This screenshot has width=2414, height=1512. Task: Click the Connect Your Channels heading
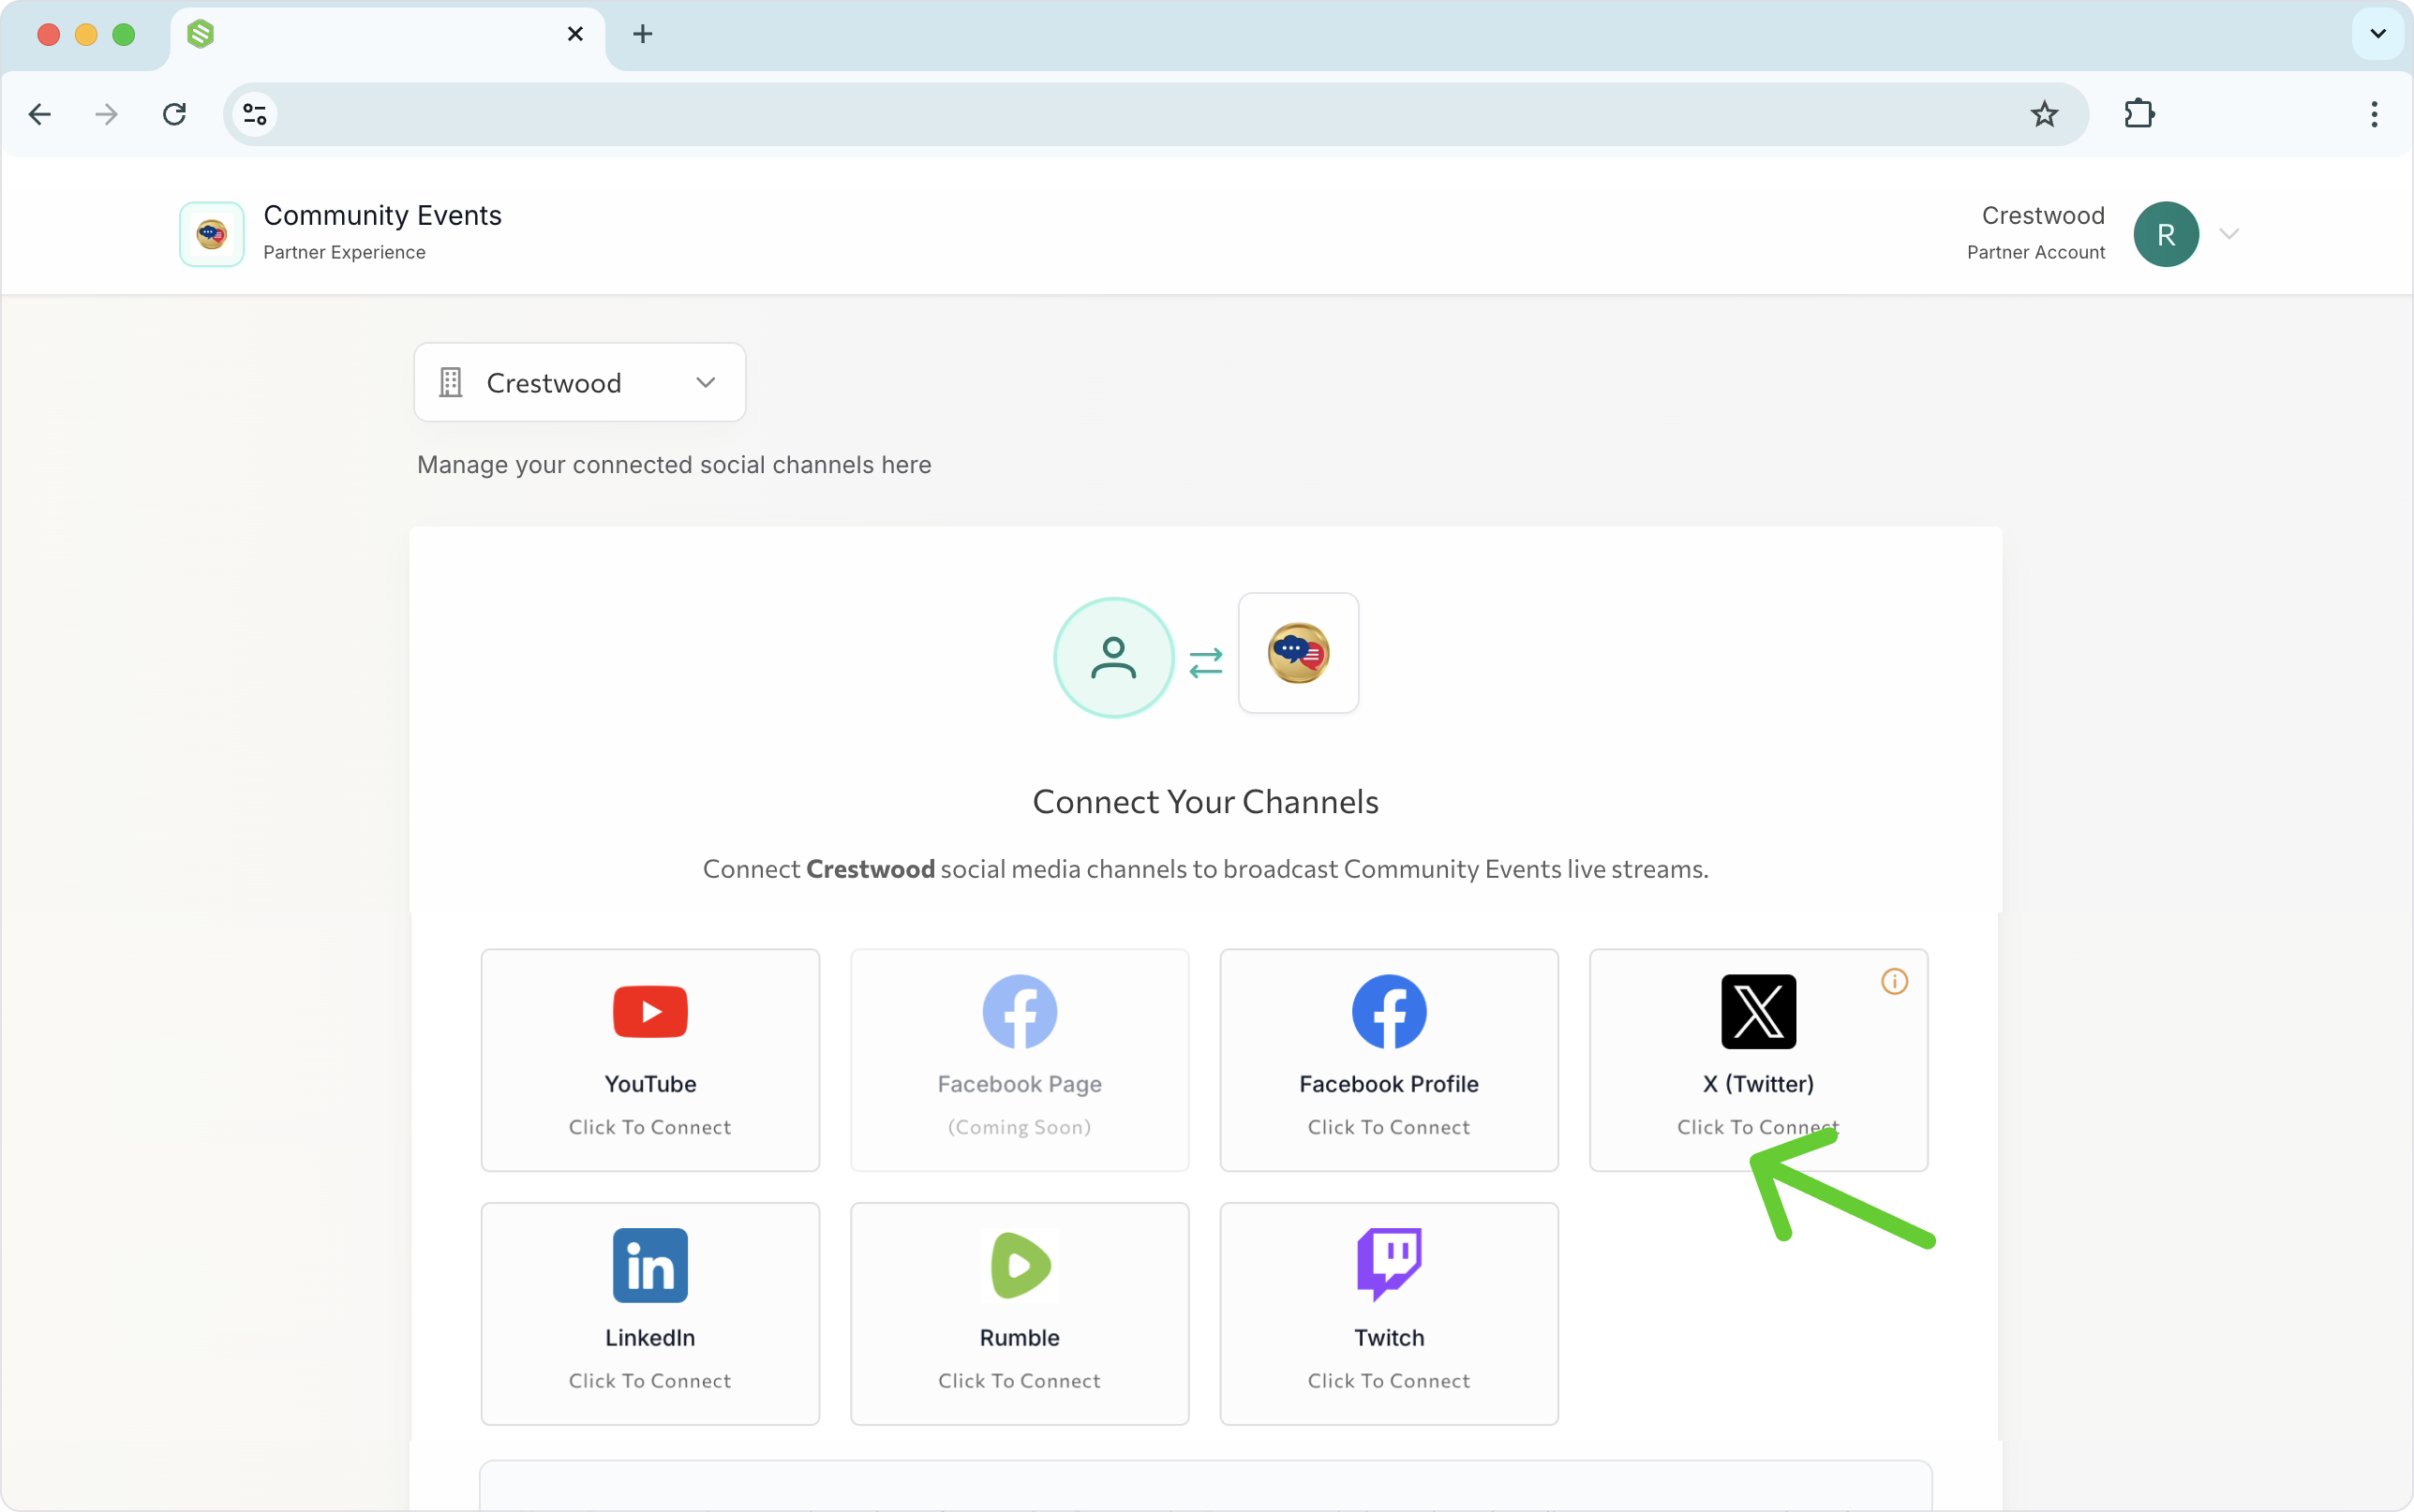tap(1205, 802)
